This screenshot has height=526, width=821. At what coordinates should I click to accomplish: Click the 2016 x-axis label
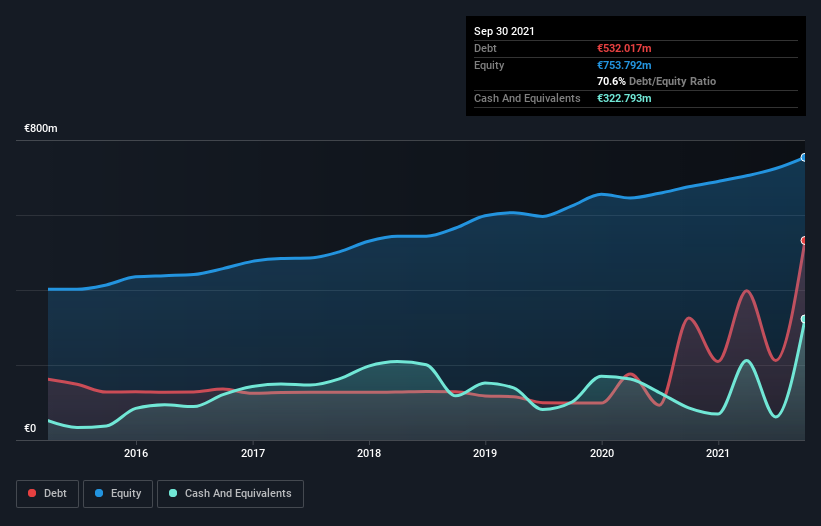pyautogui.click(x=136, y=453)
